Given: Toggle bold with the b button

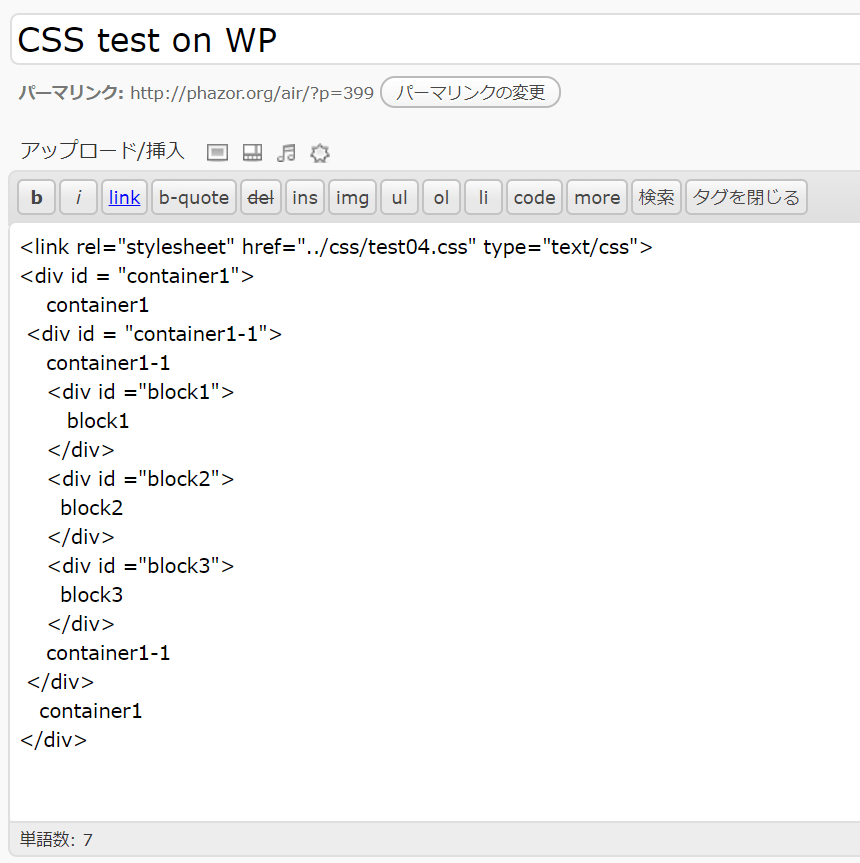Looking at the screenshot, I should 37,197.
